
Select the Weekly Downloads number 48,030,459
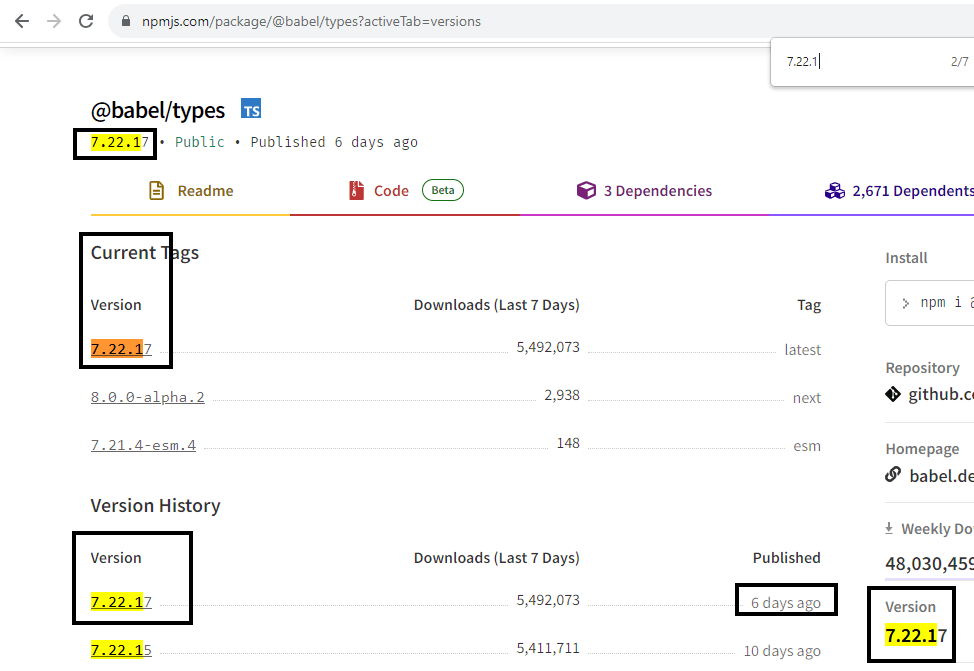click(929, 564)
